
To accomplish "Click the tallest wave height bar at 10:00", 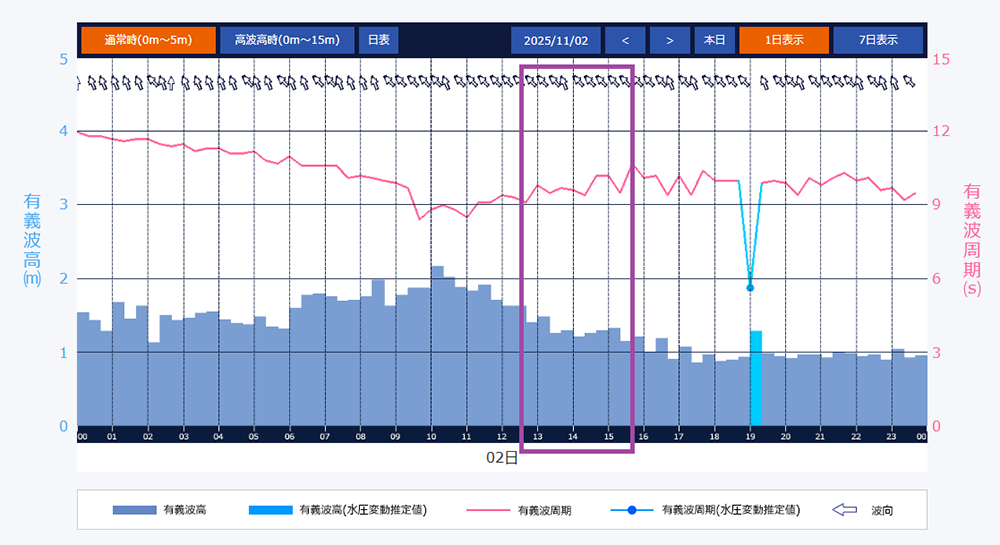I will (x=437, y=345).
